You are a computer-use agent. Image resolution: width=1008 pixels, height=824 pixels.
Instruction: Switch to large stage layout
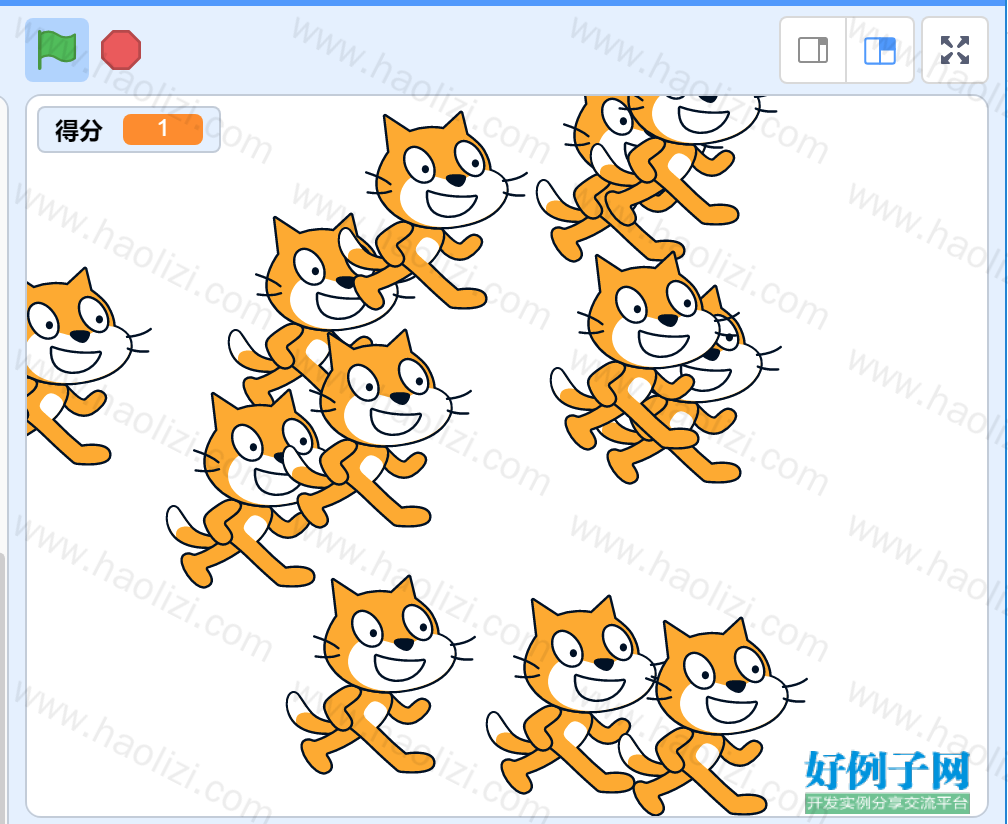880,50
